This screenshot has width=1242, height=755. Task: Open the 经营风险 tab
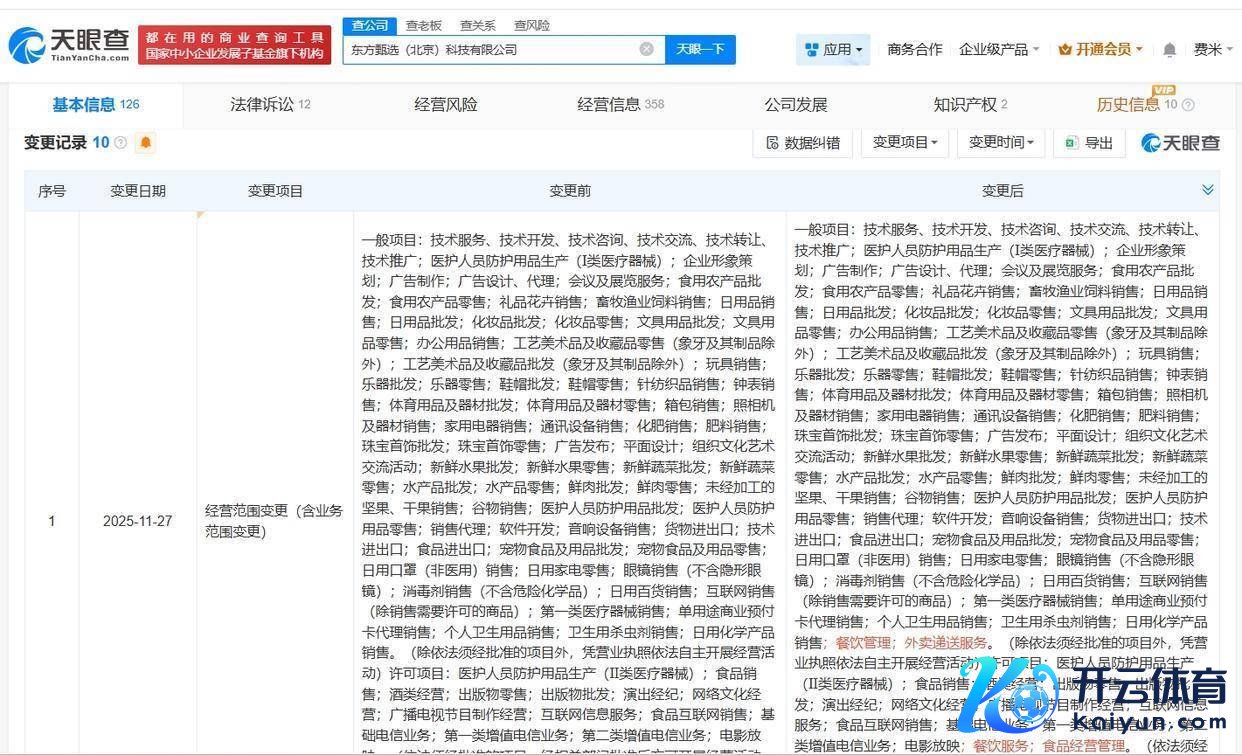pyautogui.click(x=446, y=104)
